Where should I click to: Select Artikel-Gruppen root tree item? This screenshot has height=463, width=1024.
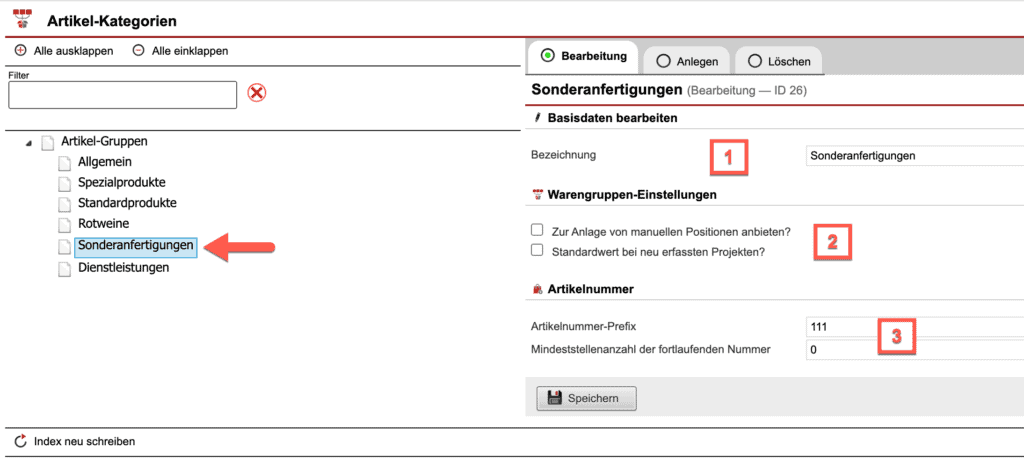(104, 141)
